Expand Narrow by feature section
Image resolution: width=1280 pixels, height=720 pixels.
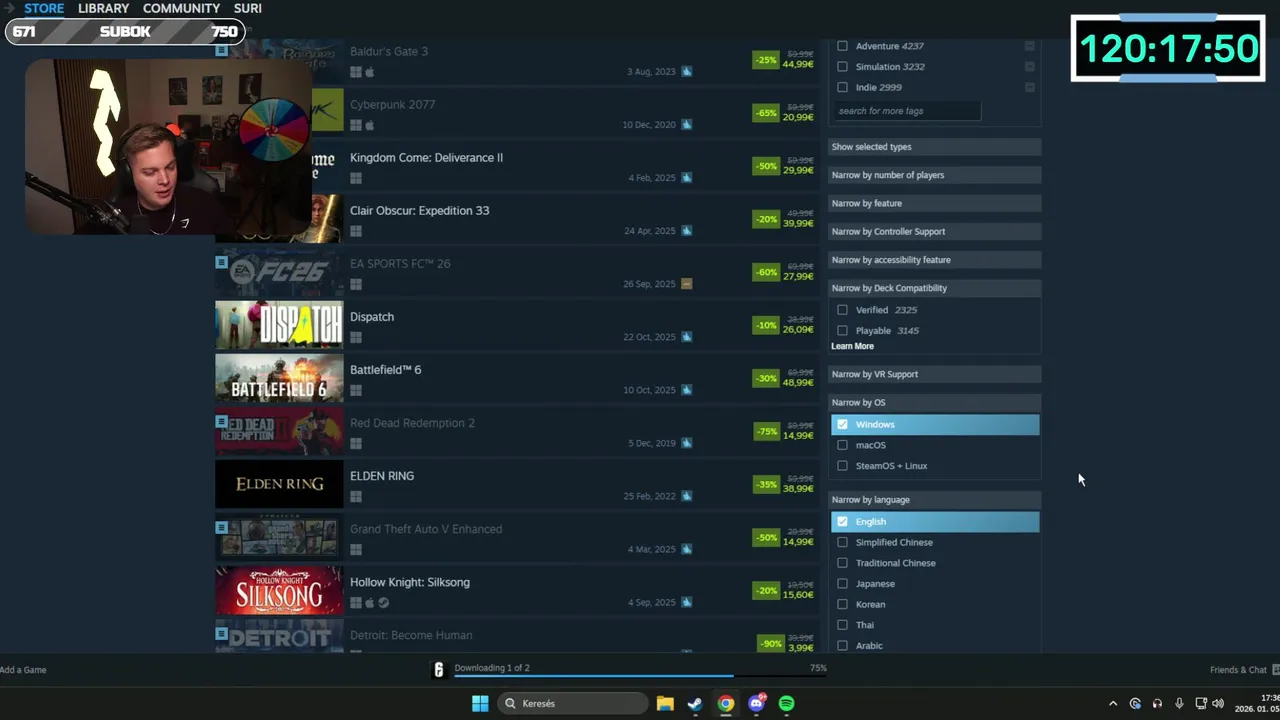pos(934,203)
